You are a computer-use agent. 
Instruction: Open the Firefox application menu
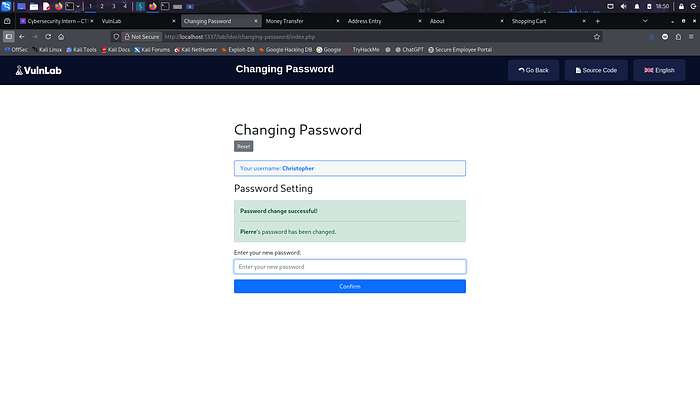coord(691,37)
